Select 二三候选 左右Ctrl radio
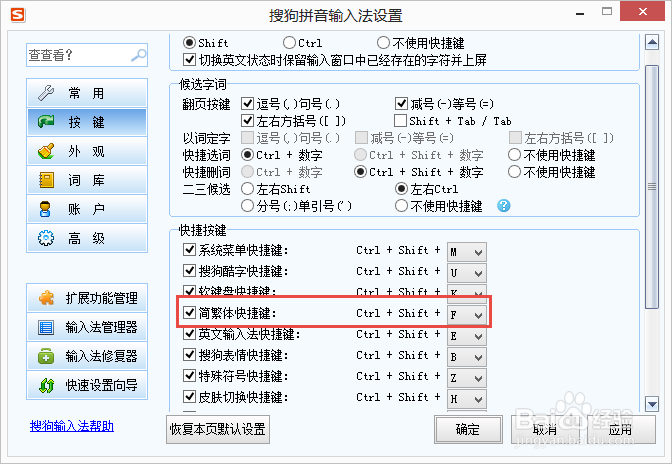 coord(401,189)
